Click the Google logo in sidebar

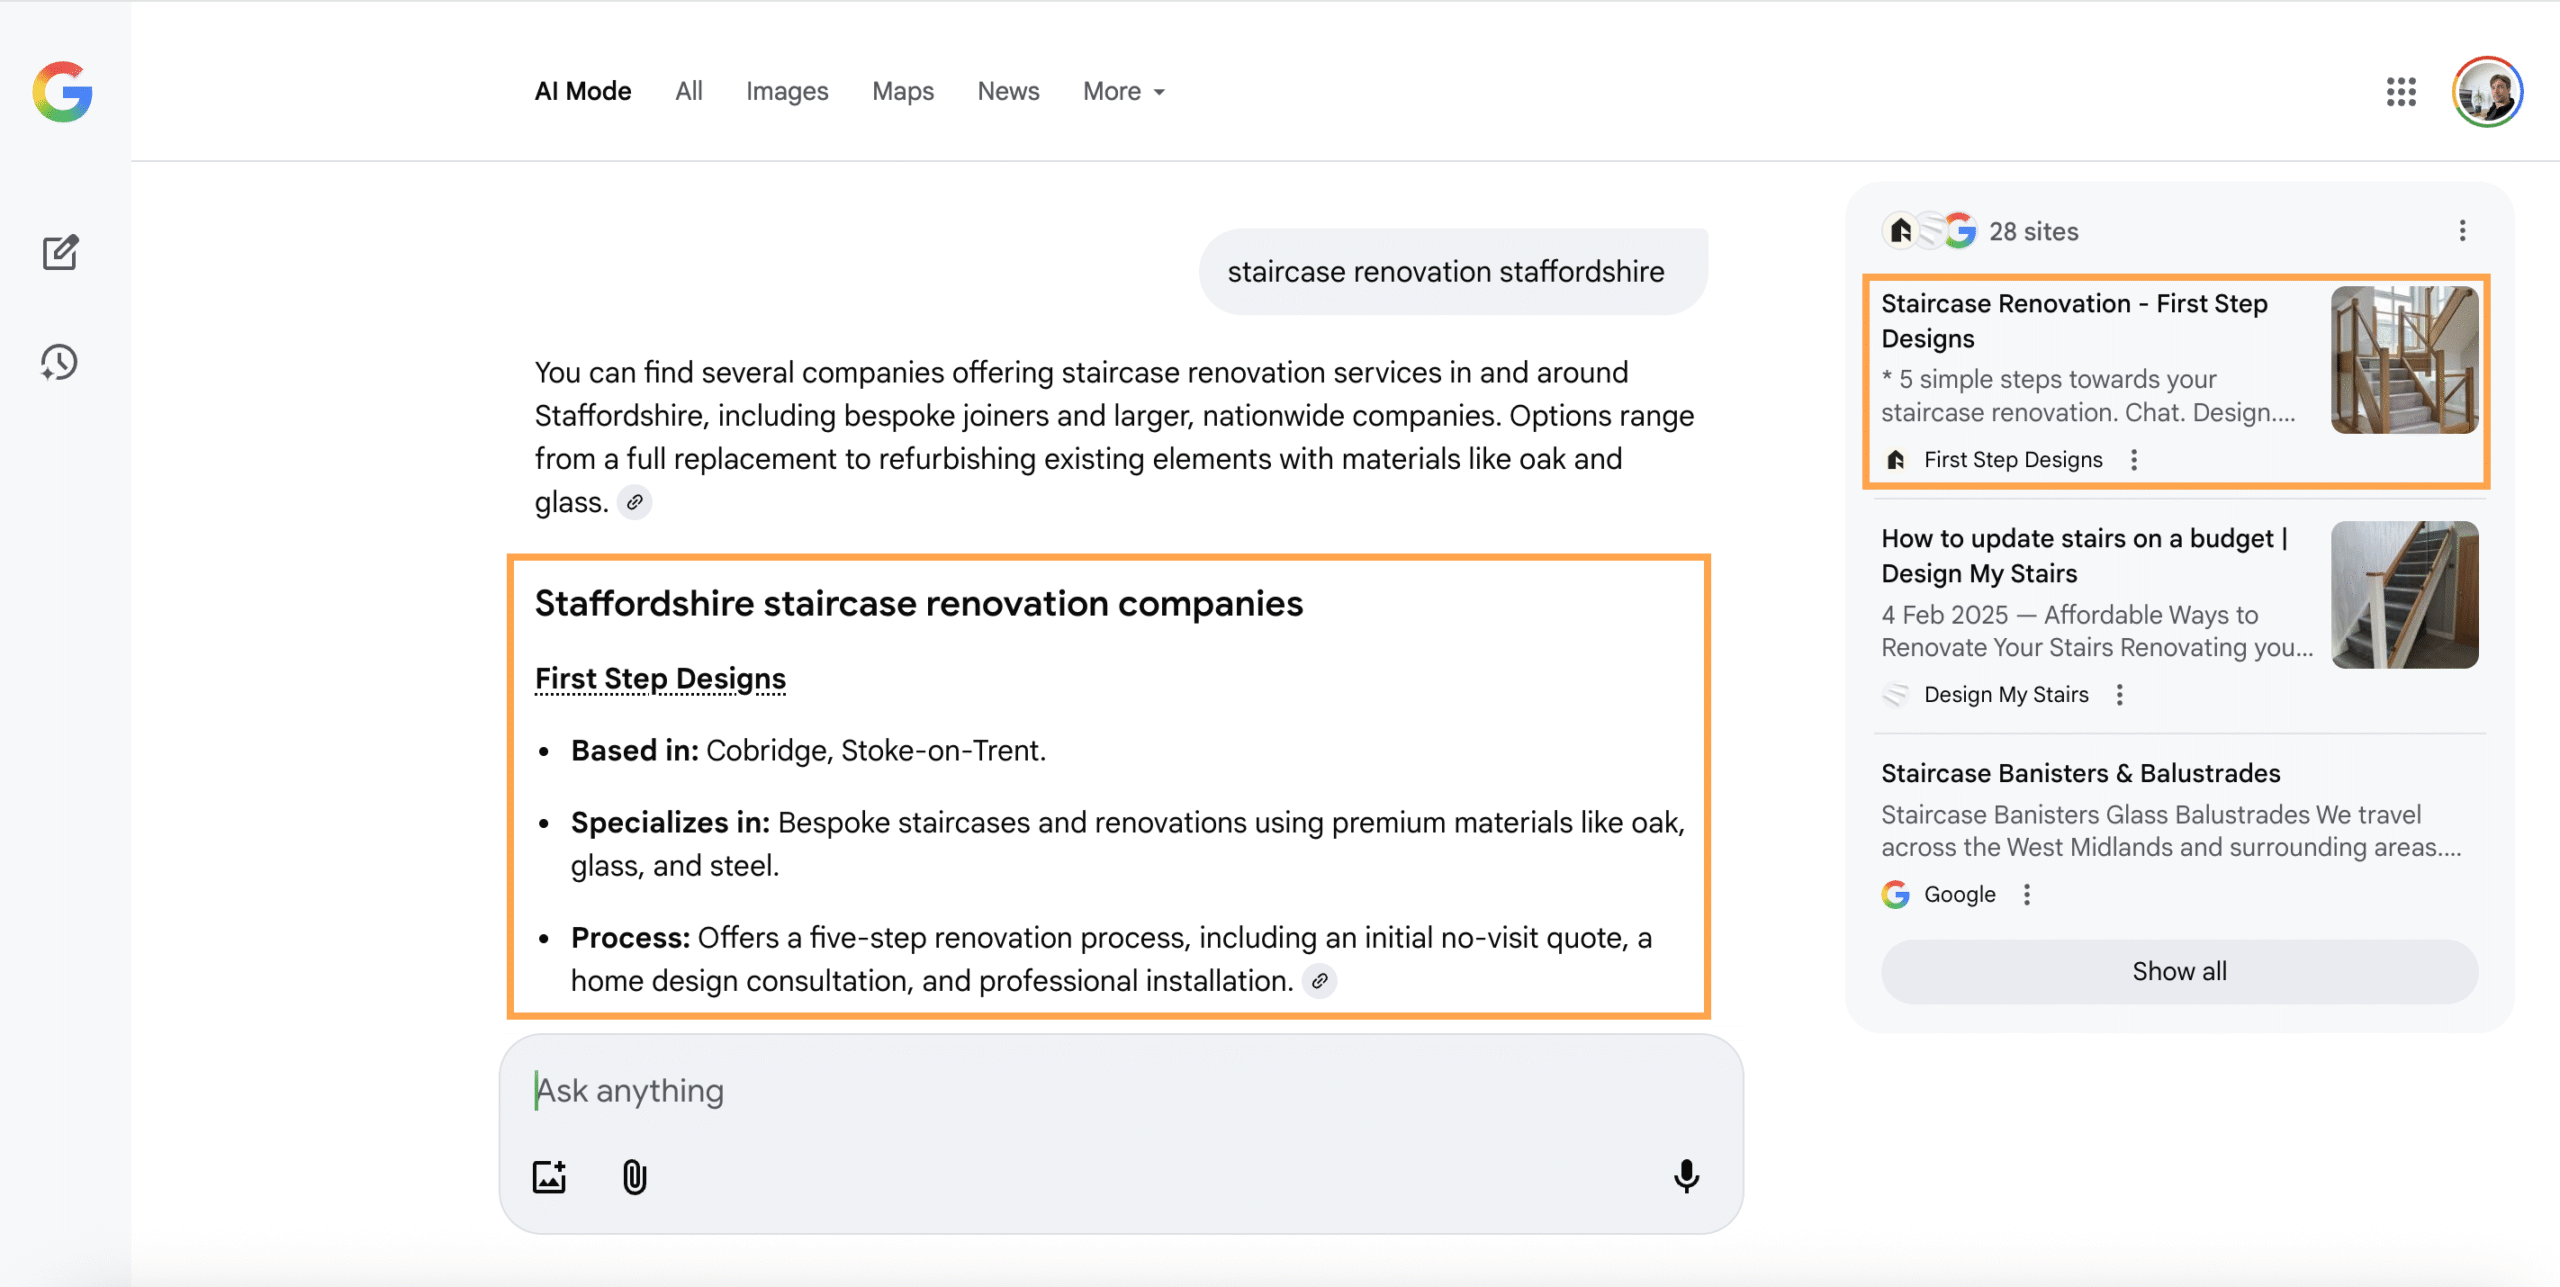pos(62,92)
